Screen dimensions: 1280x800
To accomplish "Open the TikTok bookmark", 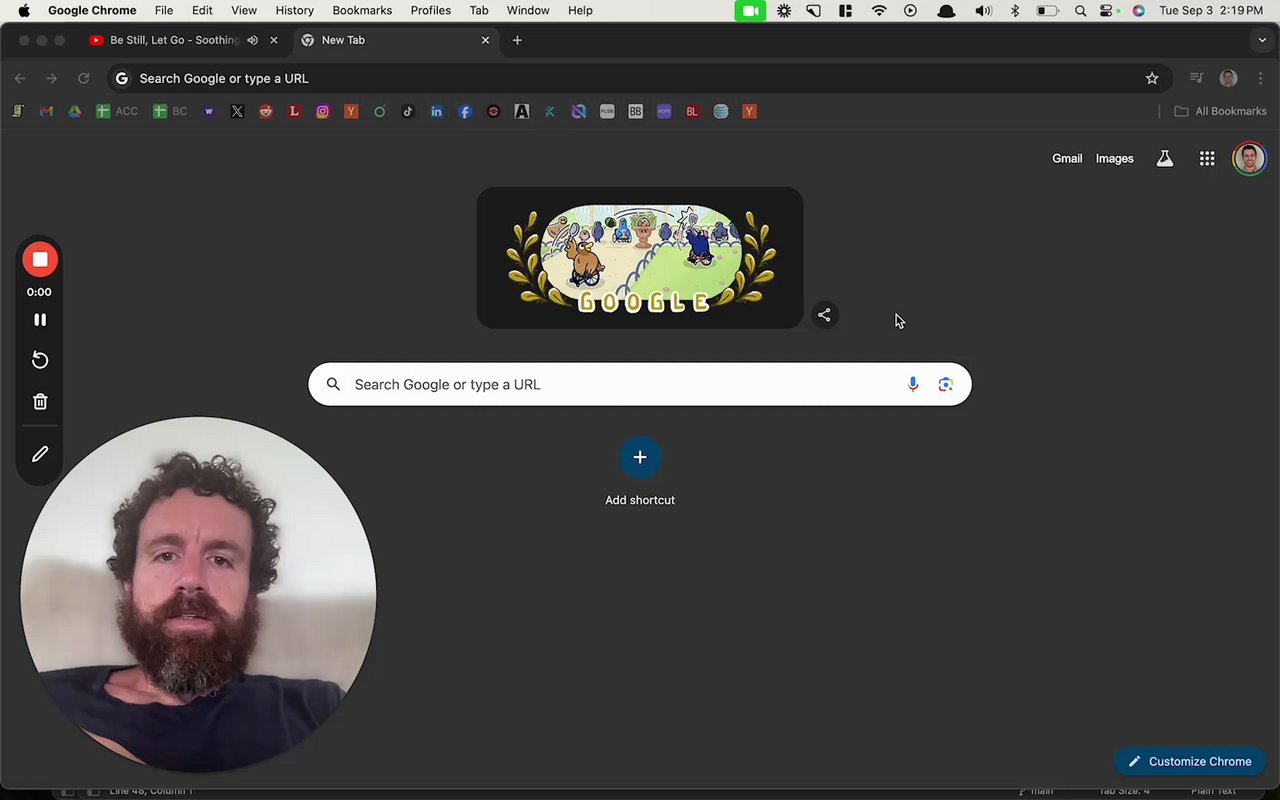I will [408, 111].
